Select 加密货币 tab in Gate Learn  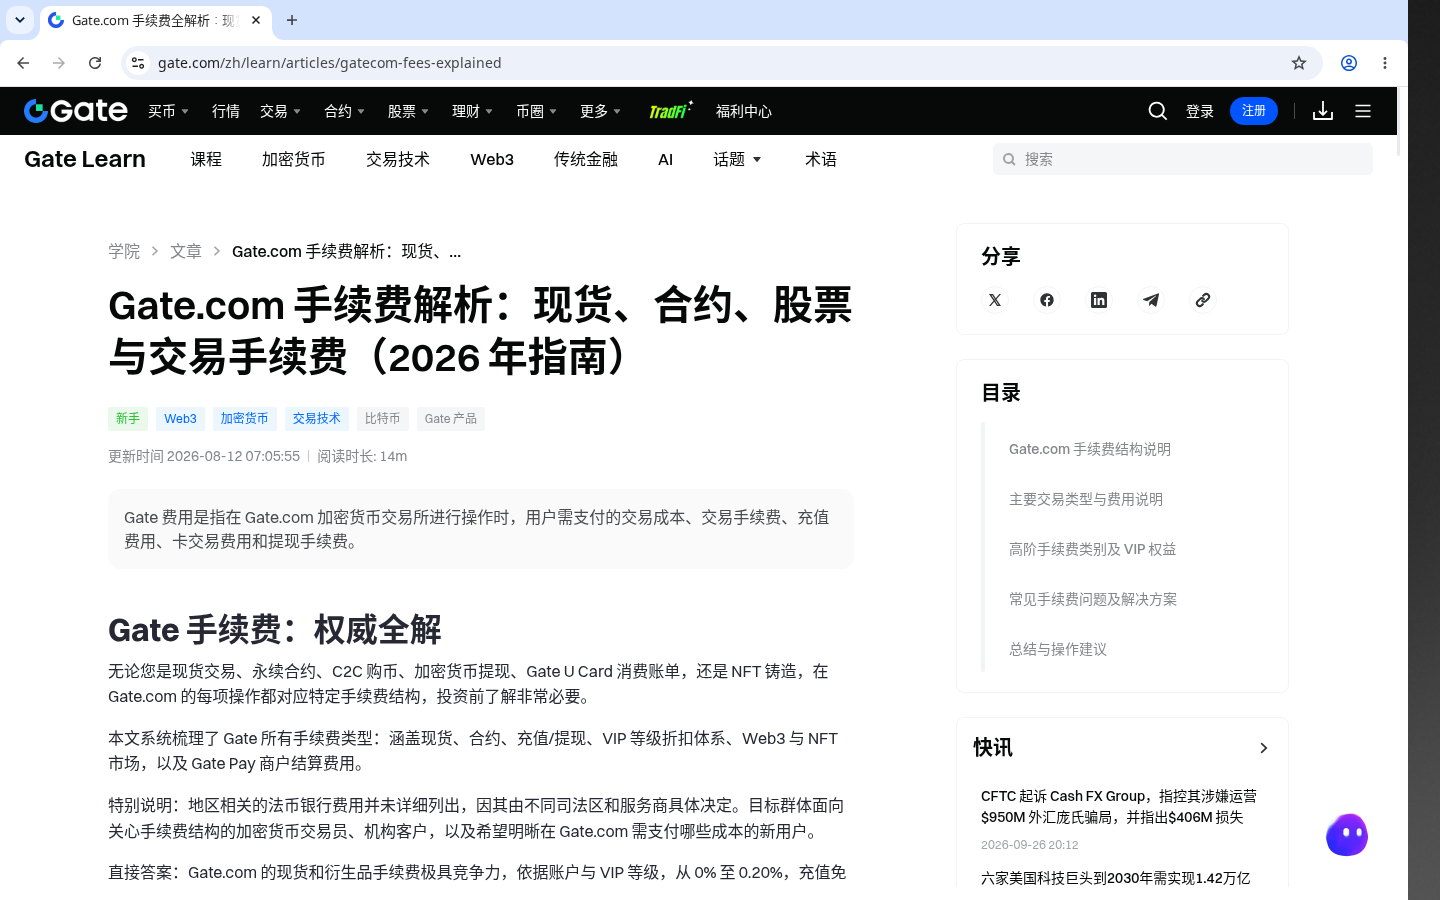pyautogui.click(x=294, y=159)
